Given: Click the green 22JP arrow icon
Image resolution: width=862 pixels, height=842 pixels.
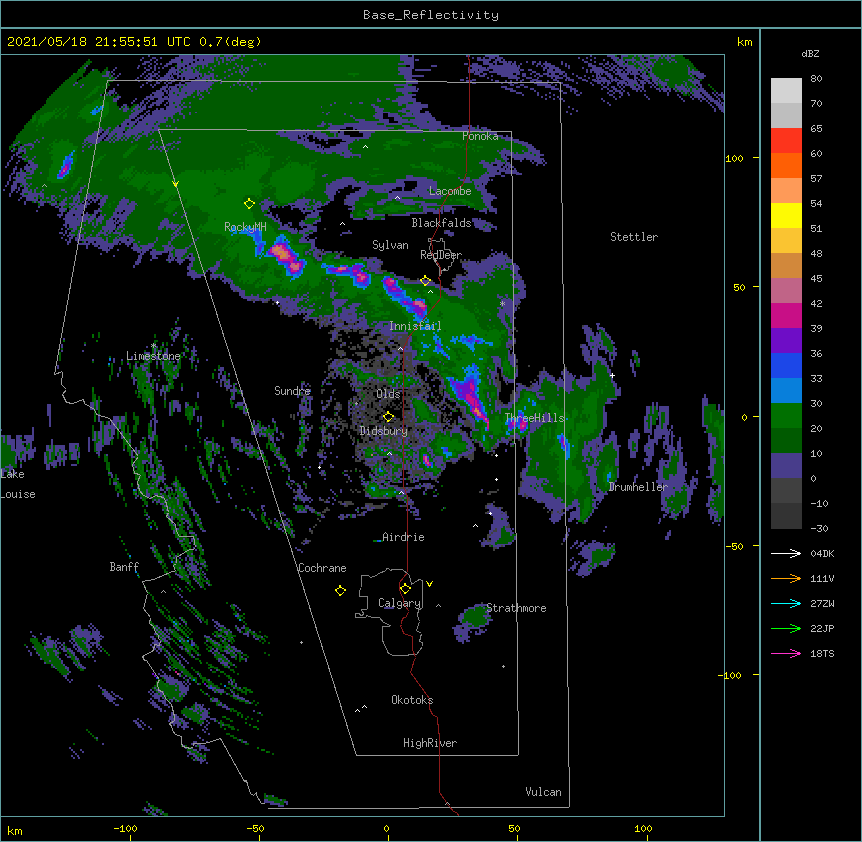Looking at the screenshot, I should tap(786, 628).
